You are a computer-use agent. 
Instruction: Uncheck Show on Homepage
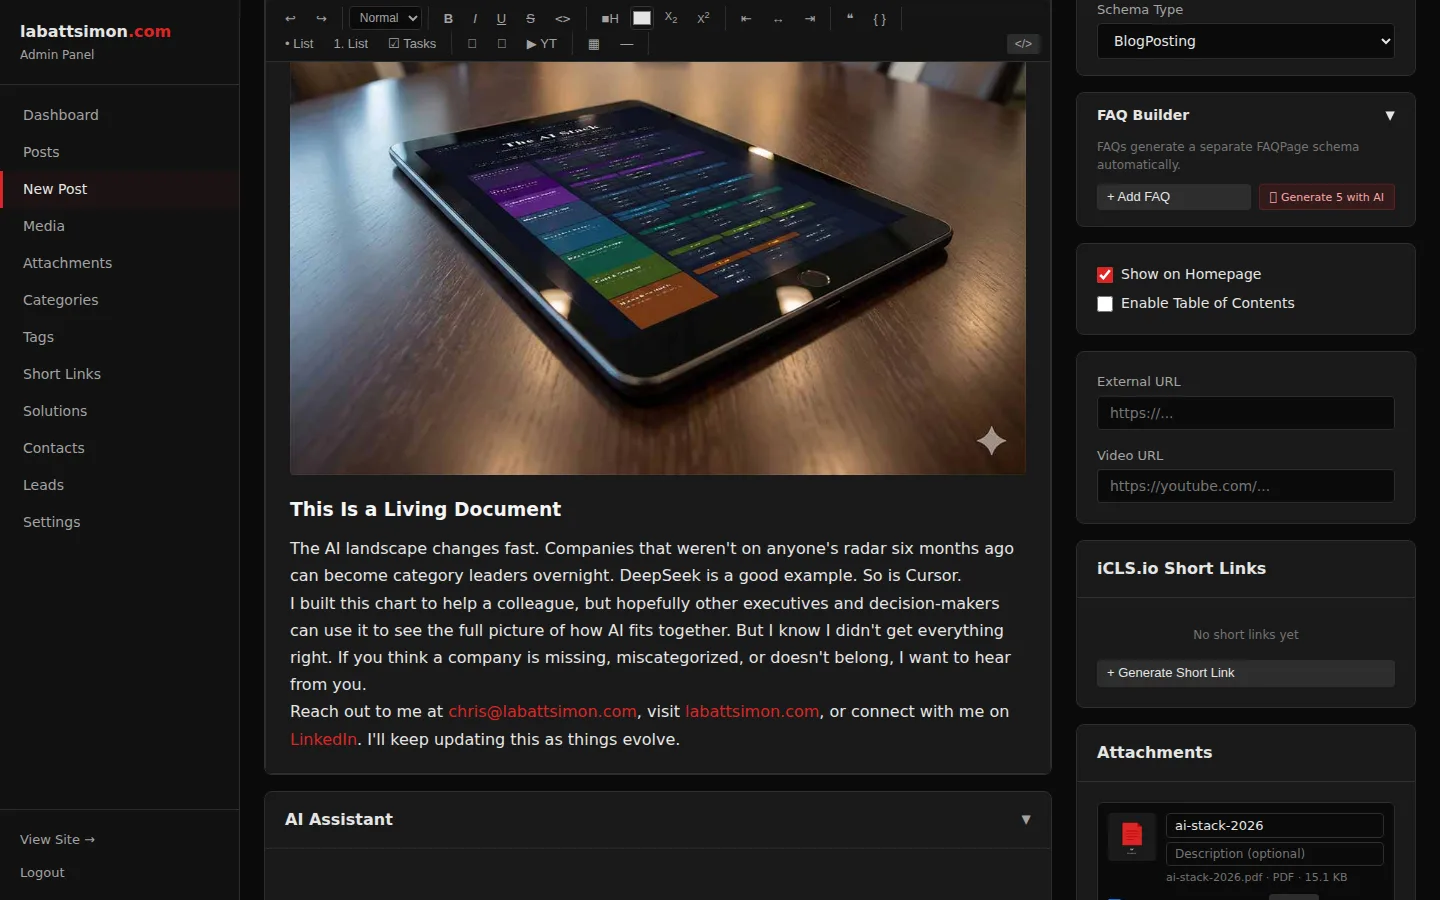coord(1105,275)
